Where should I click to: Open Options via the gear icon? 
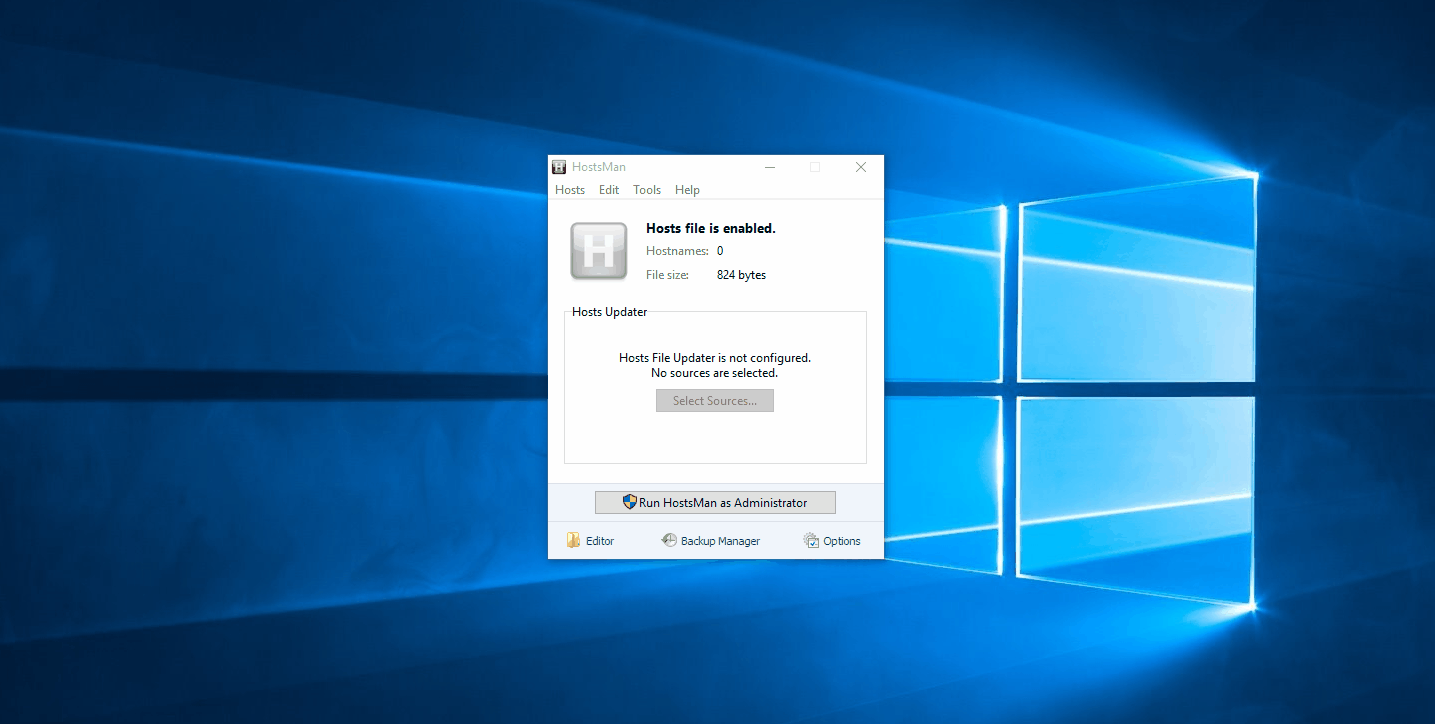click(x=810, y=540)
